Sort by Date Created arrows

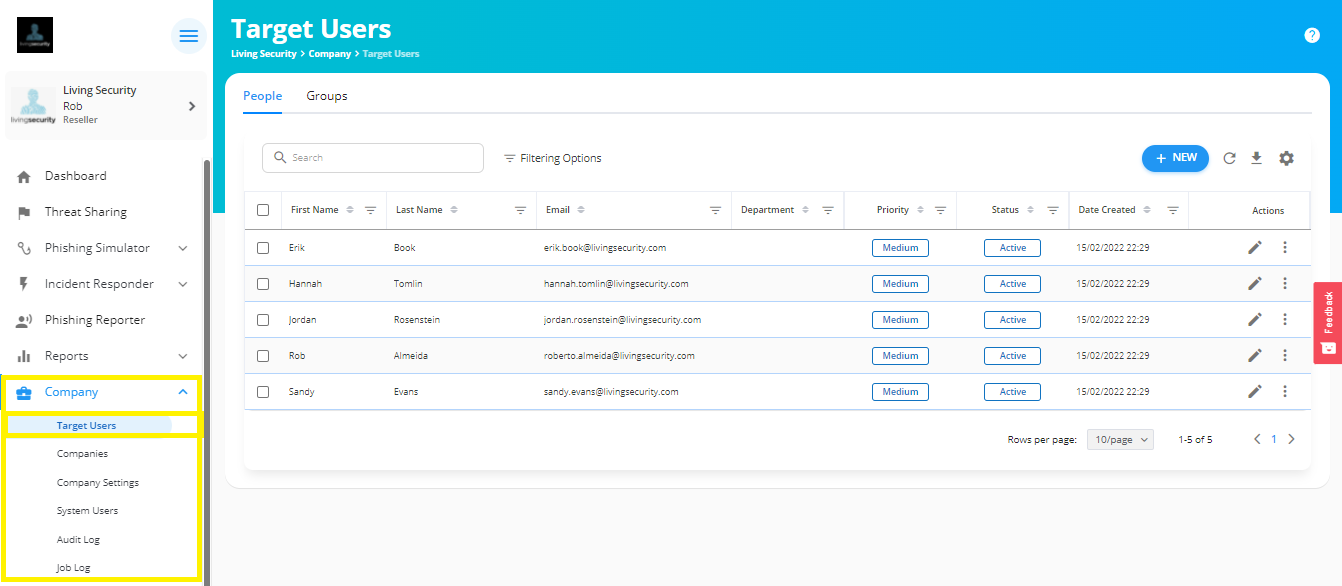[1147, 211]
